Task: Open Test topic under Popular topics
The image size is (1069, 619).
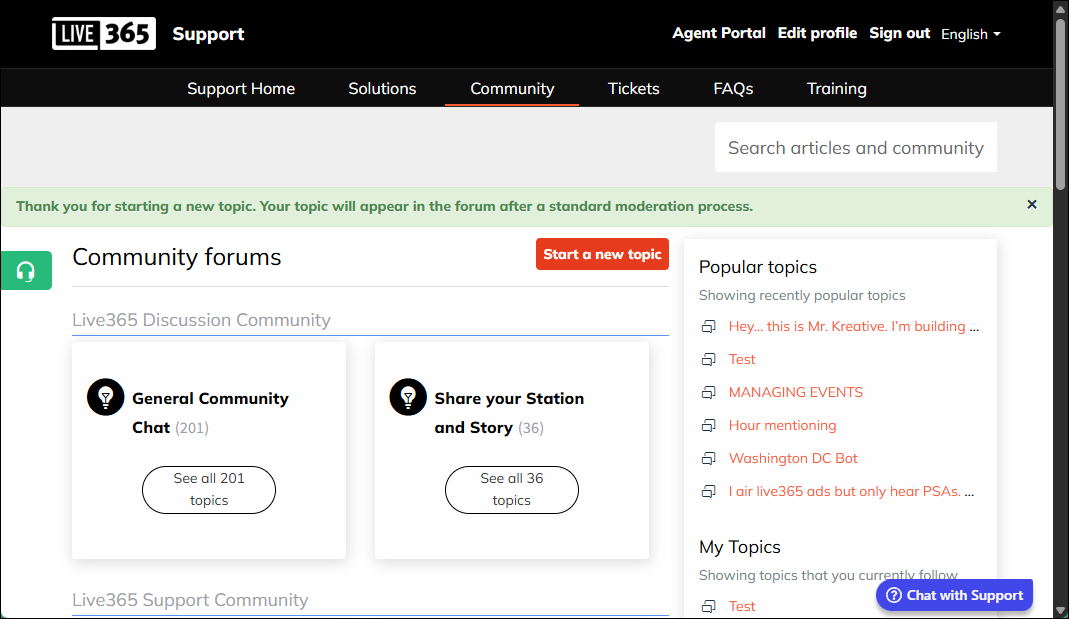Action: pyautogui.click(x=742, y=359)
